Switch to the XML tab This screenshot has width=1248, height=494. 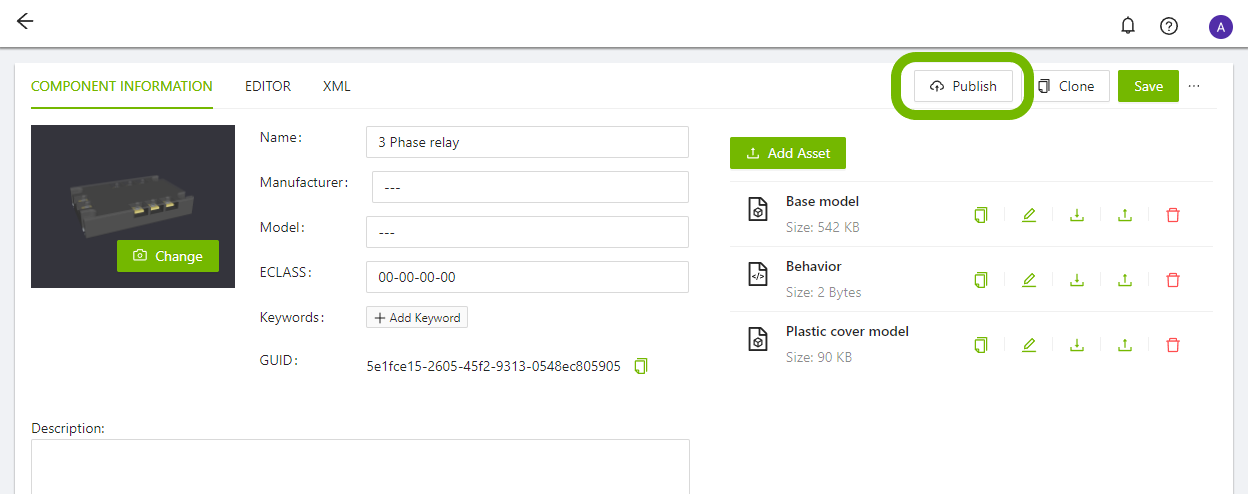(337, 86)
